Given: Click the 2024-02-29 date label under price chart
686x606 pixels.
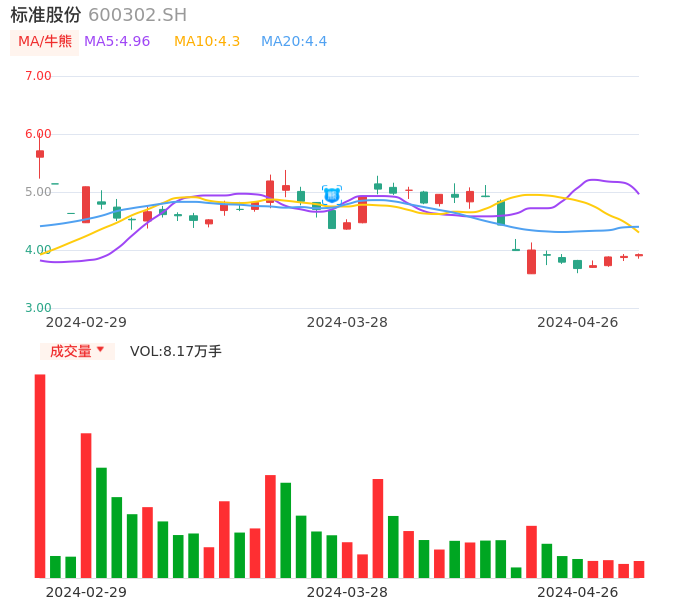Looking at the screenshot, I should [86, 322].
